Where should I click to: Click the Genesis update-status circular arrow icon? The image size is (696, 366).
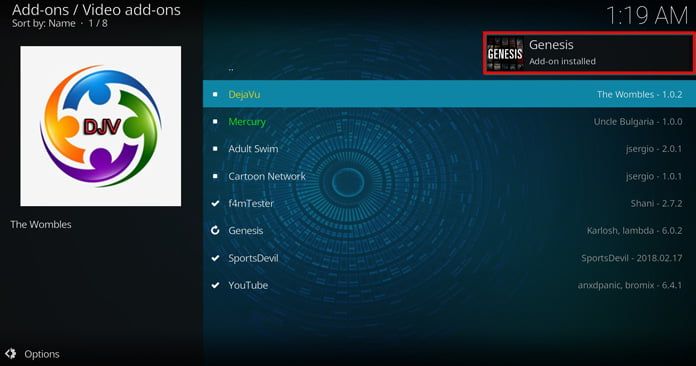(215, 230)
